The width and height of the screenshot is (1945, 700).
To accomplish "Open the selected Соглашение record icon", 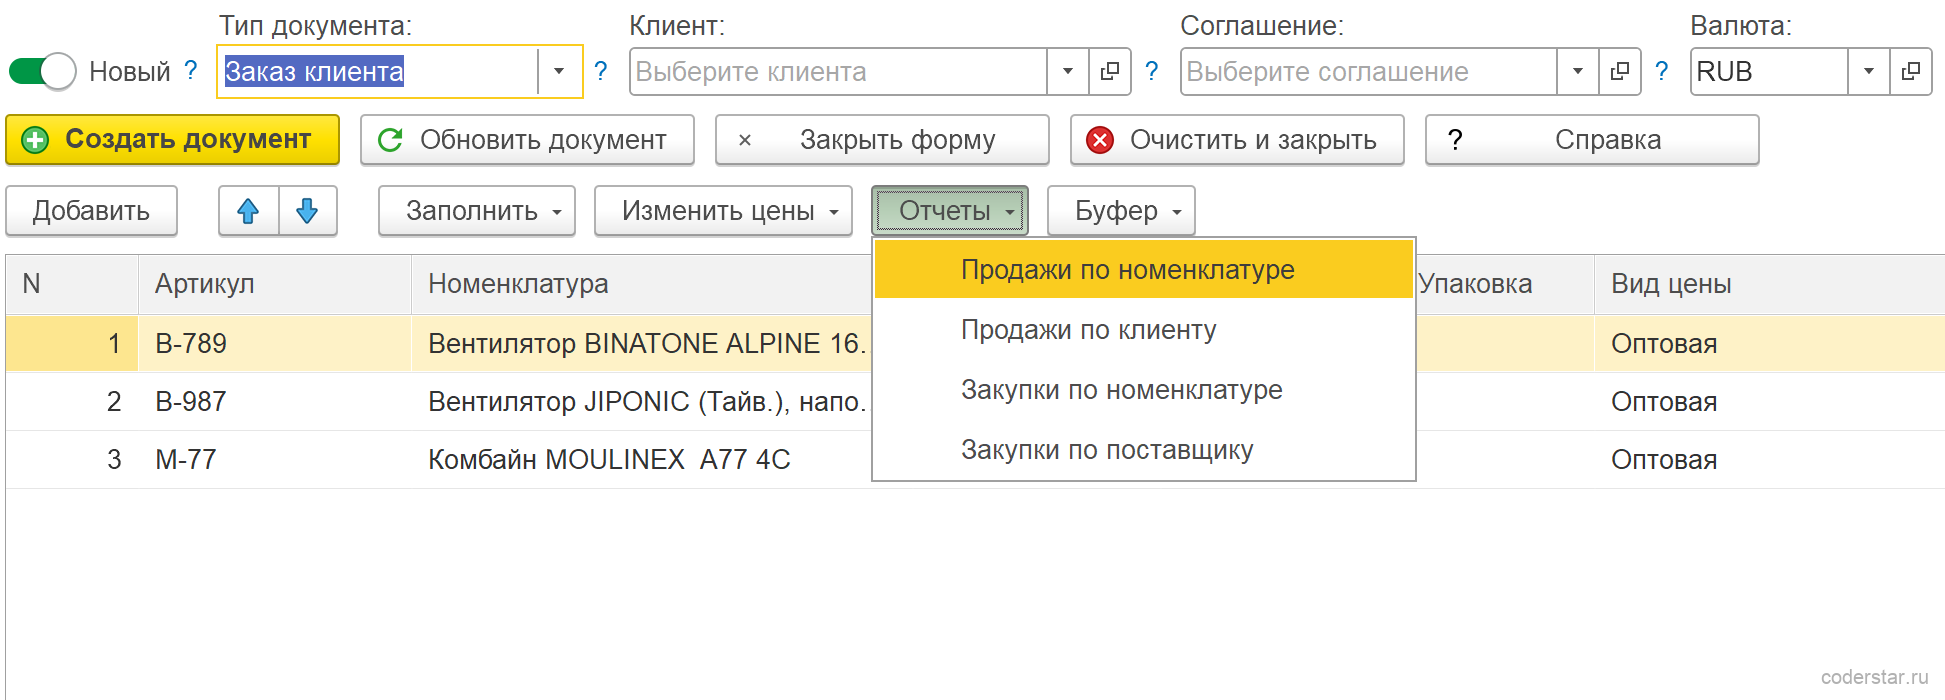I will (x=1620, y=72).
